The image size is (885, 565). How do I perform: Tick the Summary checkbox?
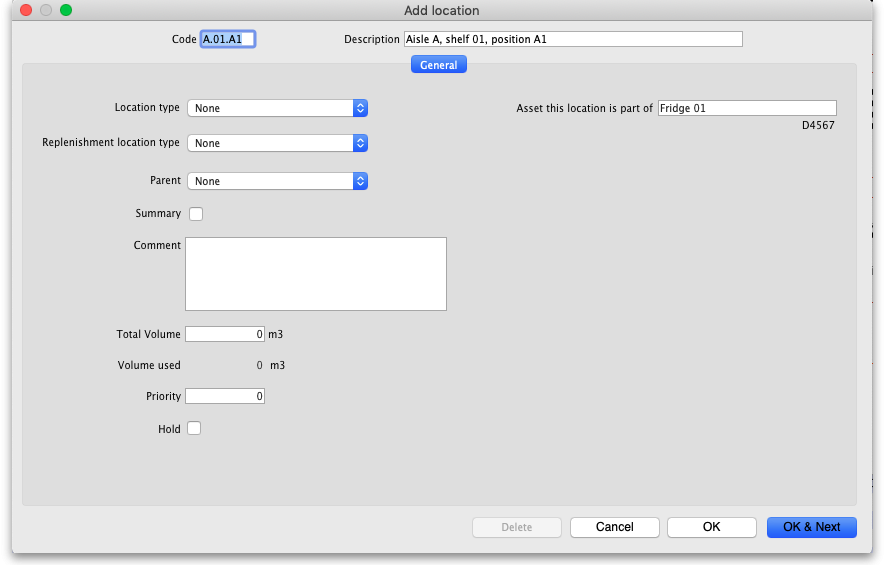click(196, 214)
